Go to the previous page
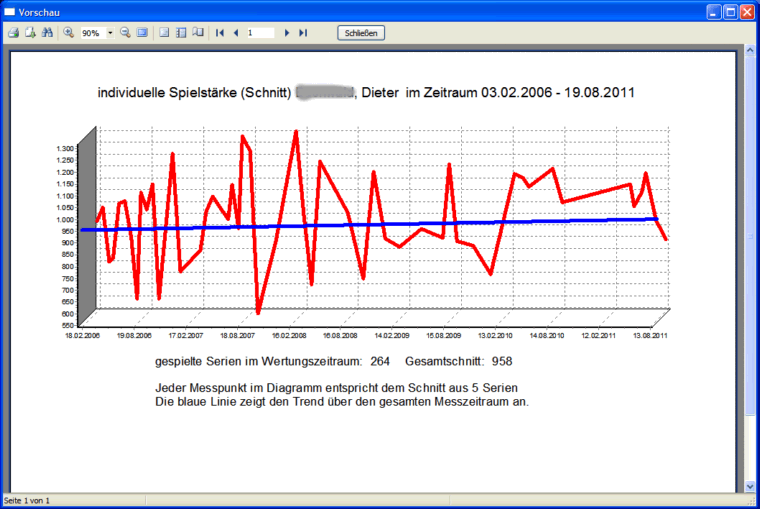This screenshot has height=509, width=760. tap(236, 33)
